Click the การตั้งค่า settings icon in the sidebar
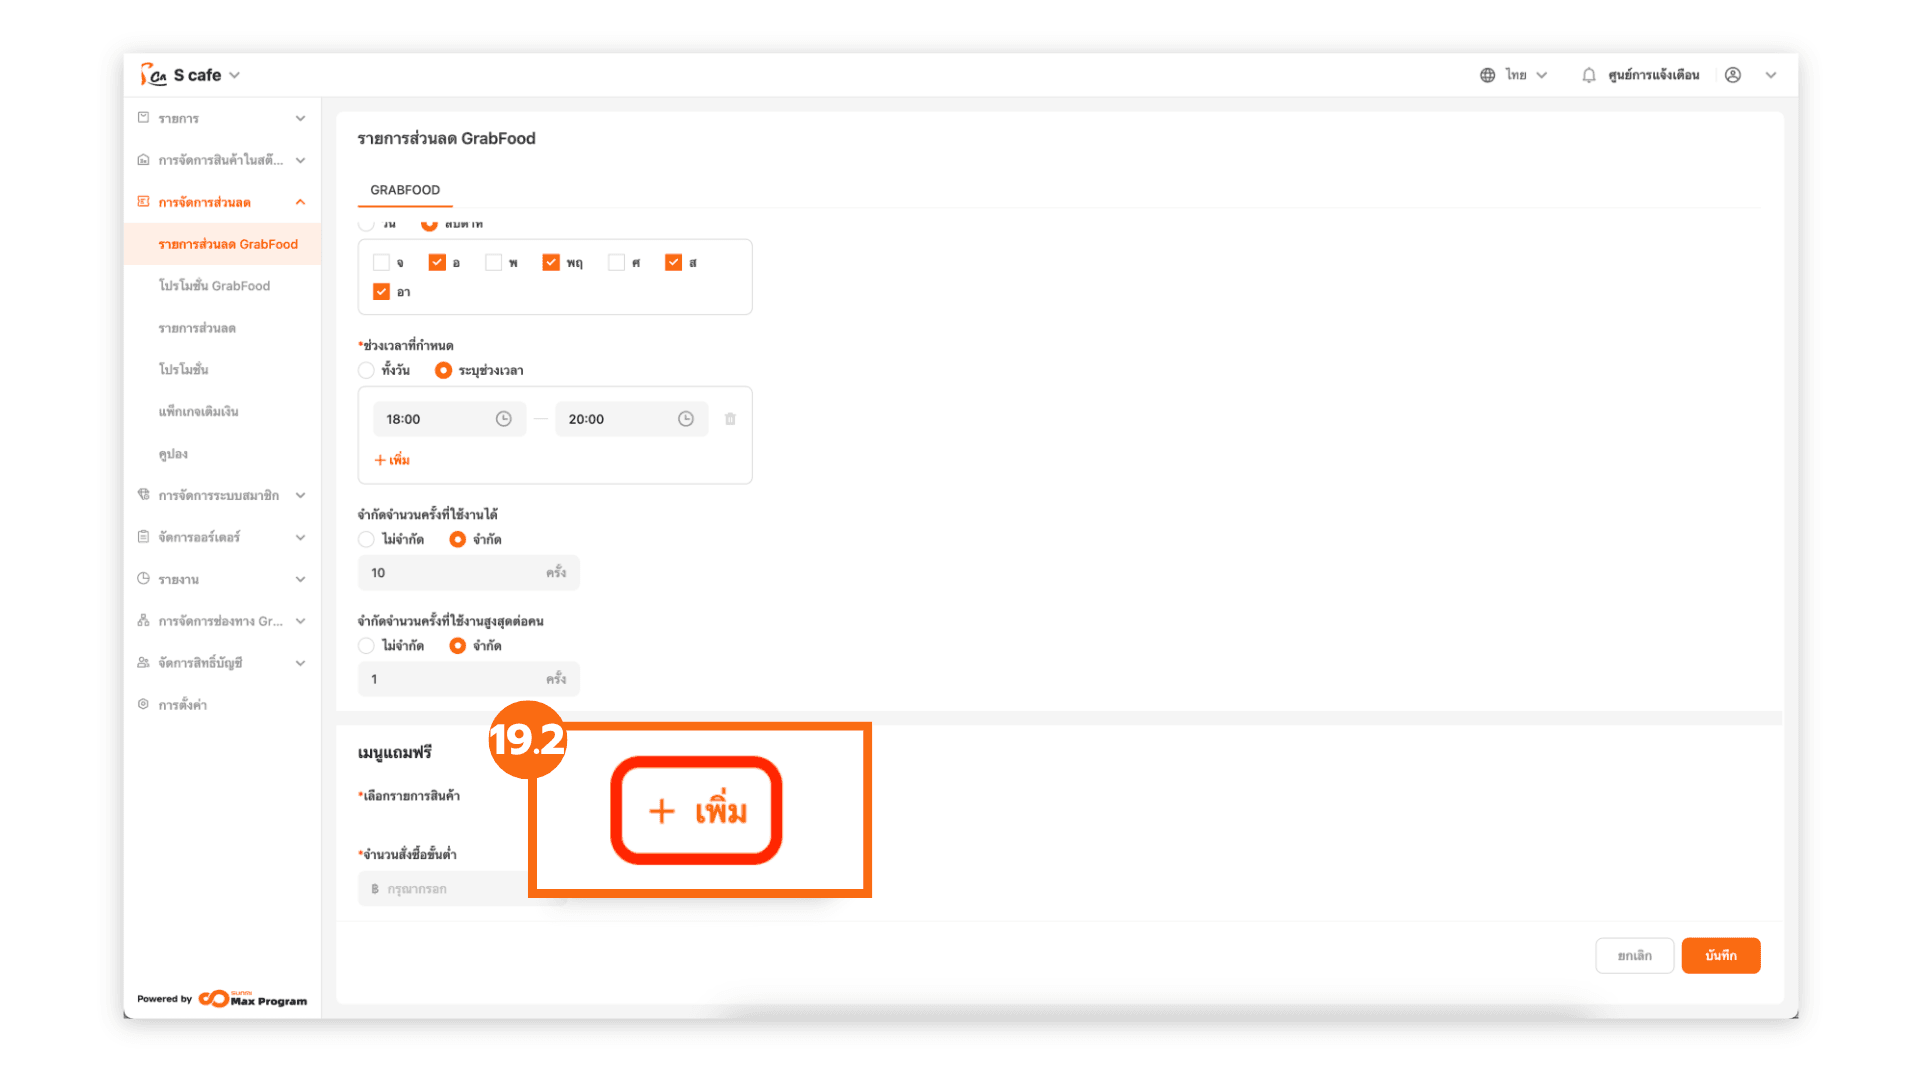This screenshot has height=1080, width=1920. (143, 704)
